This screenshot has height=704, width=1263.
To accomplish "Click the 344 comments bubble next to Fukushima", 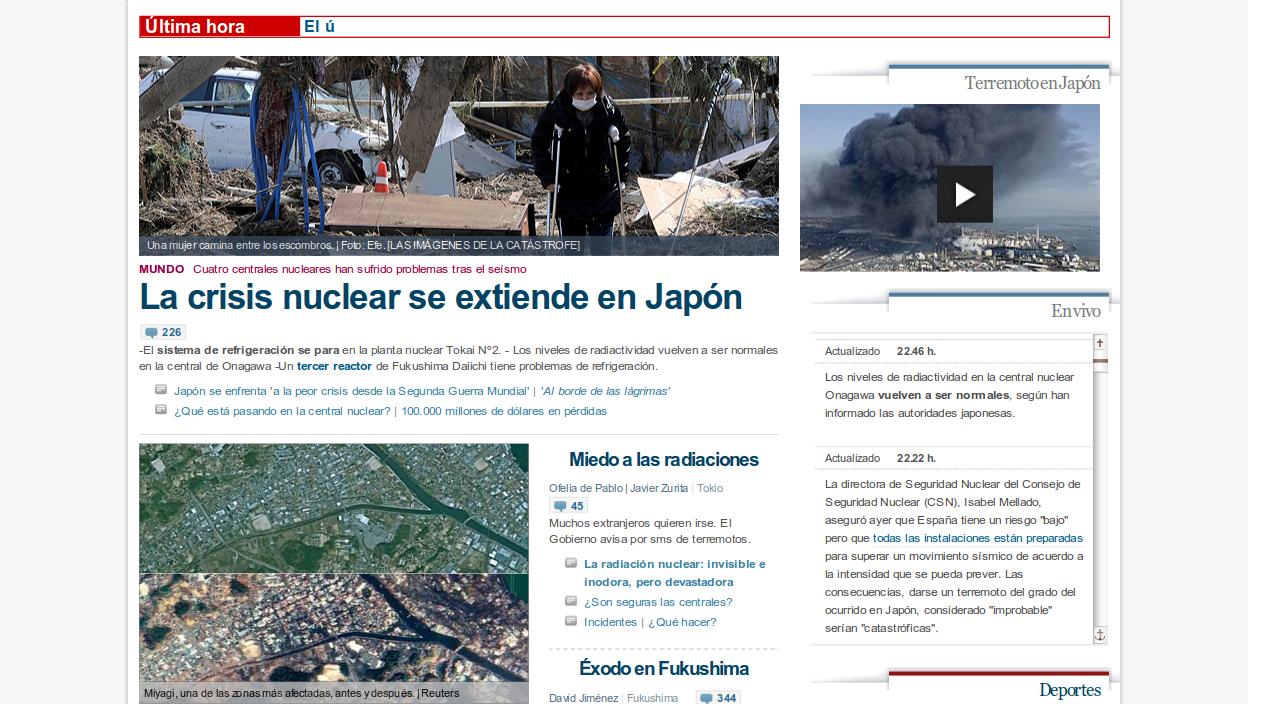I will coord(718,698).
